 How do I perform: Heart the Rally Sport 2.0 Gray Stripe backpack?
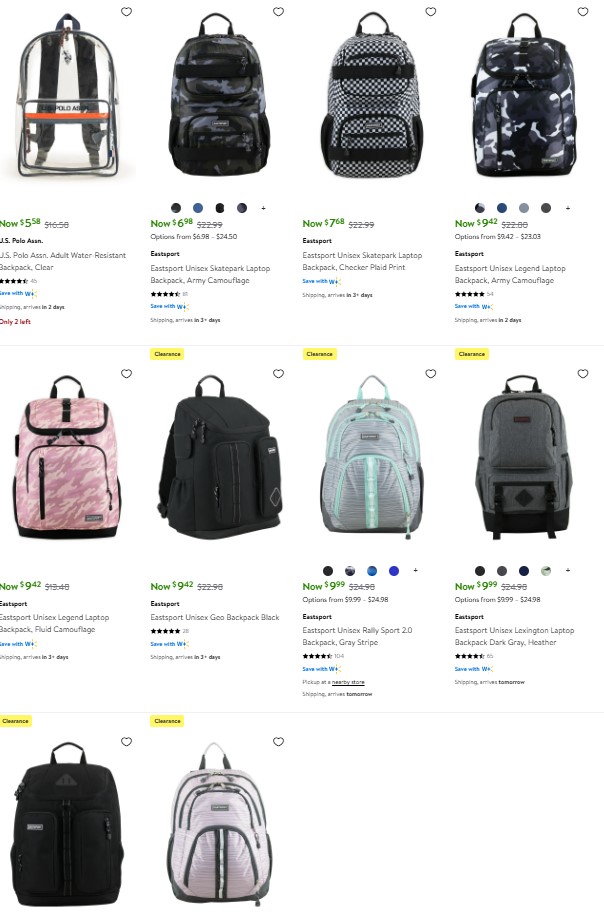[430, 374]
